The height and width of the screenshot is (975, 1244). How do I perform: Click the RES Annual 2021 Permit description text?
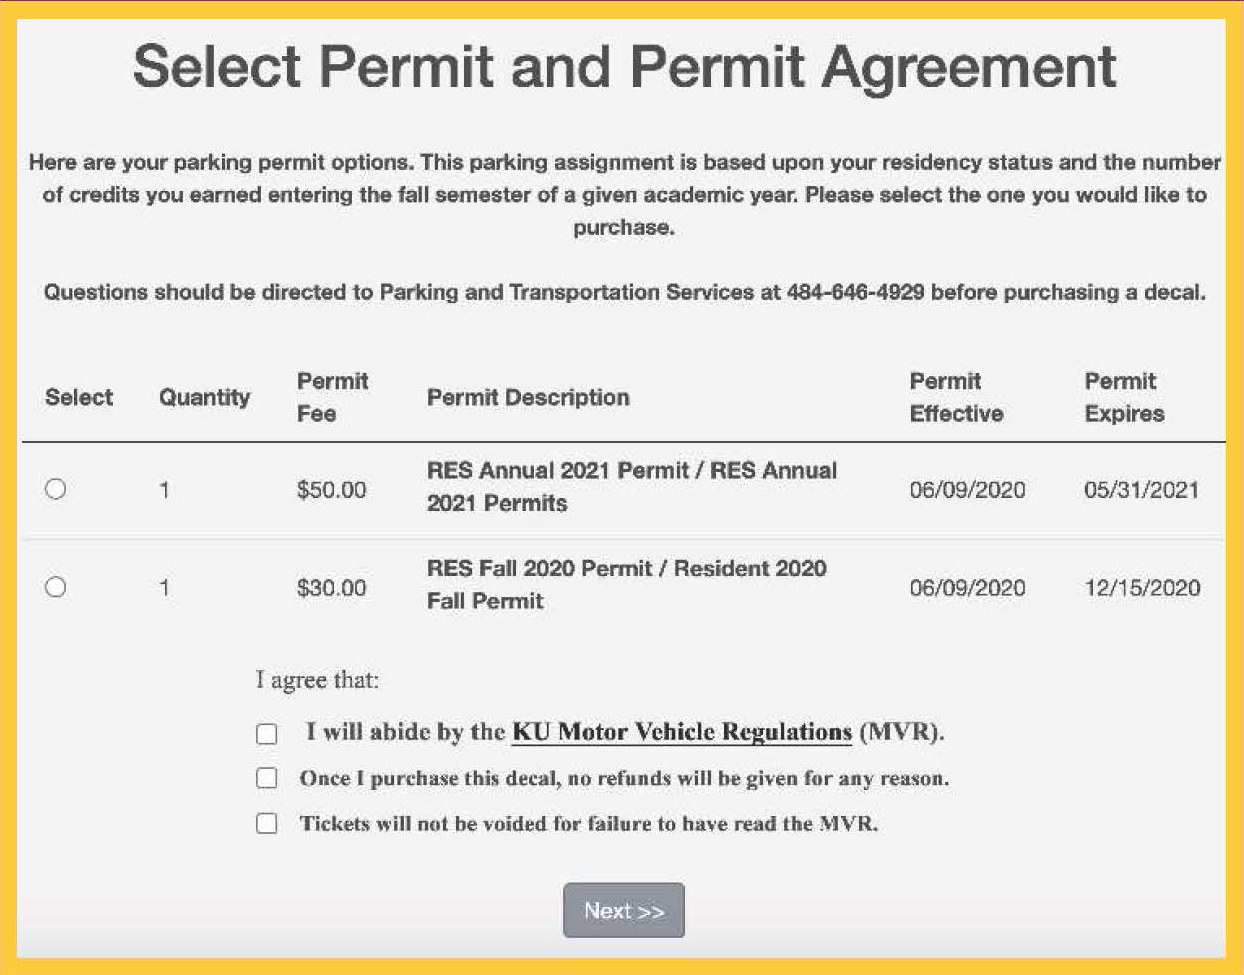[631, 486]
